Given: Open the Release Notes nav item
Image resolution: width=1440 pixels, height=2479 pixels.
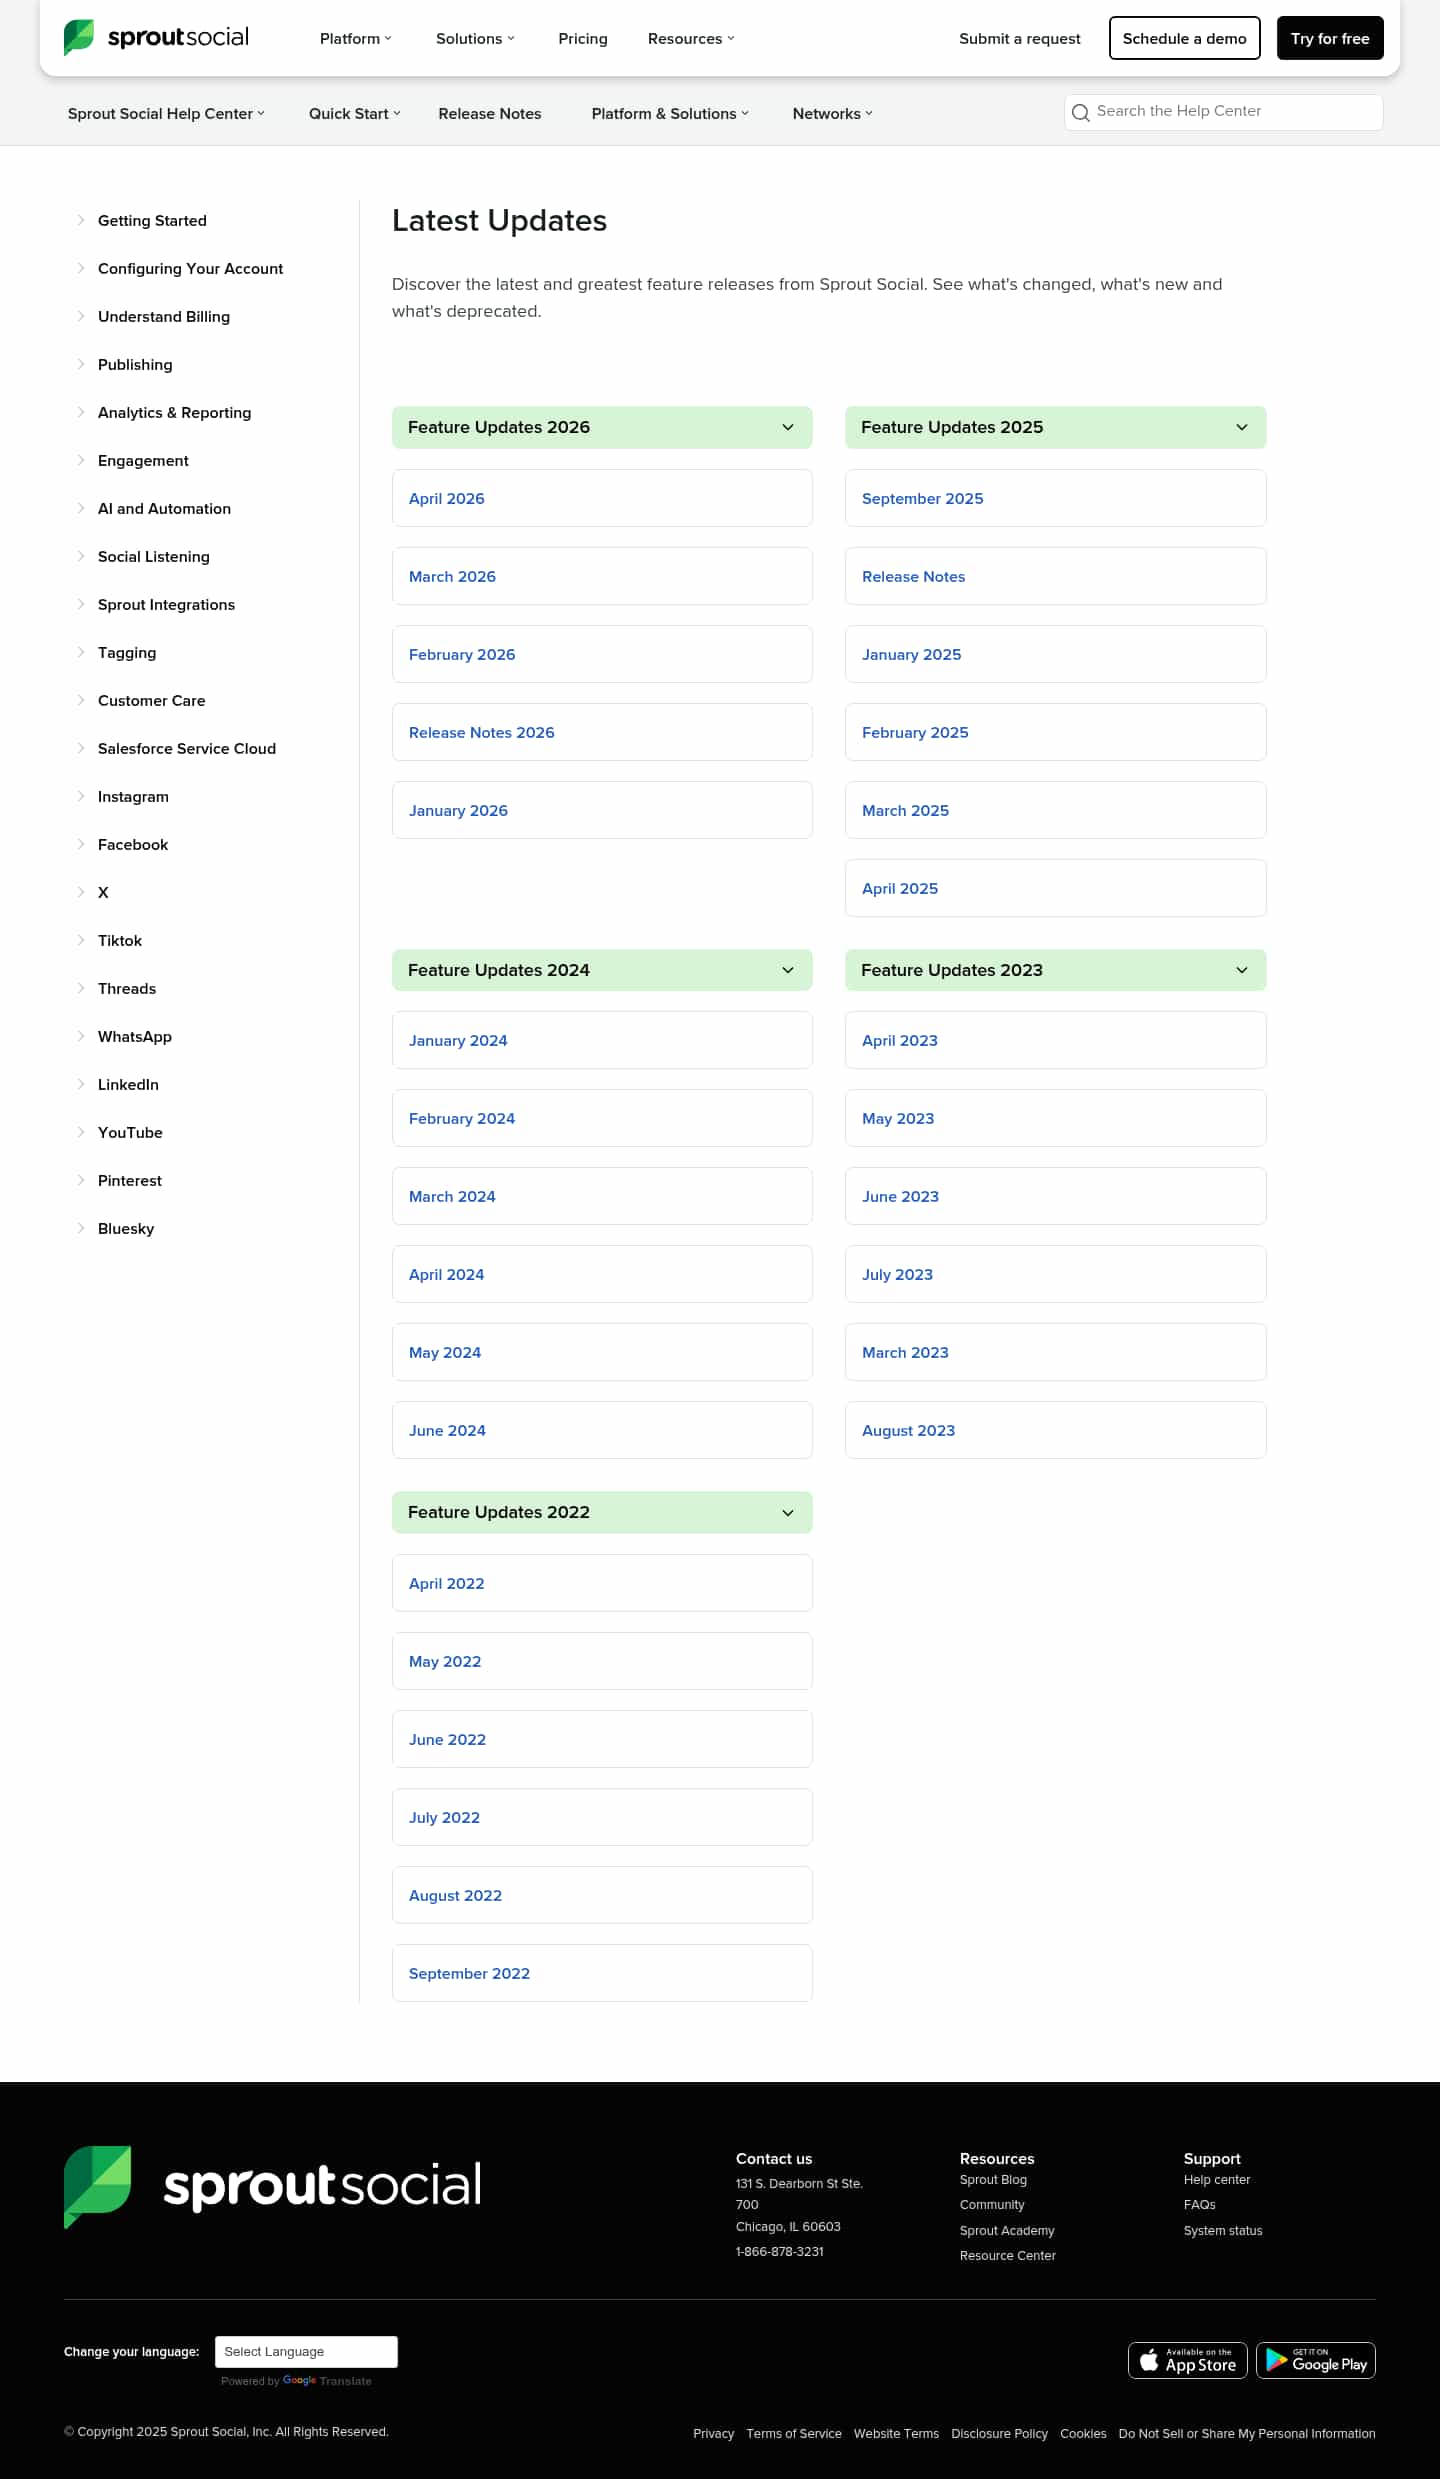Looking at the screenshot, I should (489, 113).
